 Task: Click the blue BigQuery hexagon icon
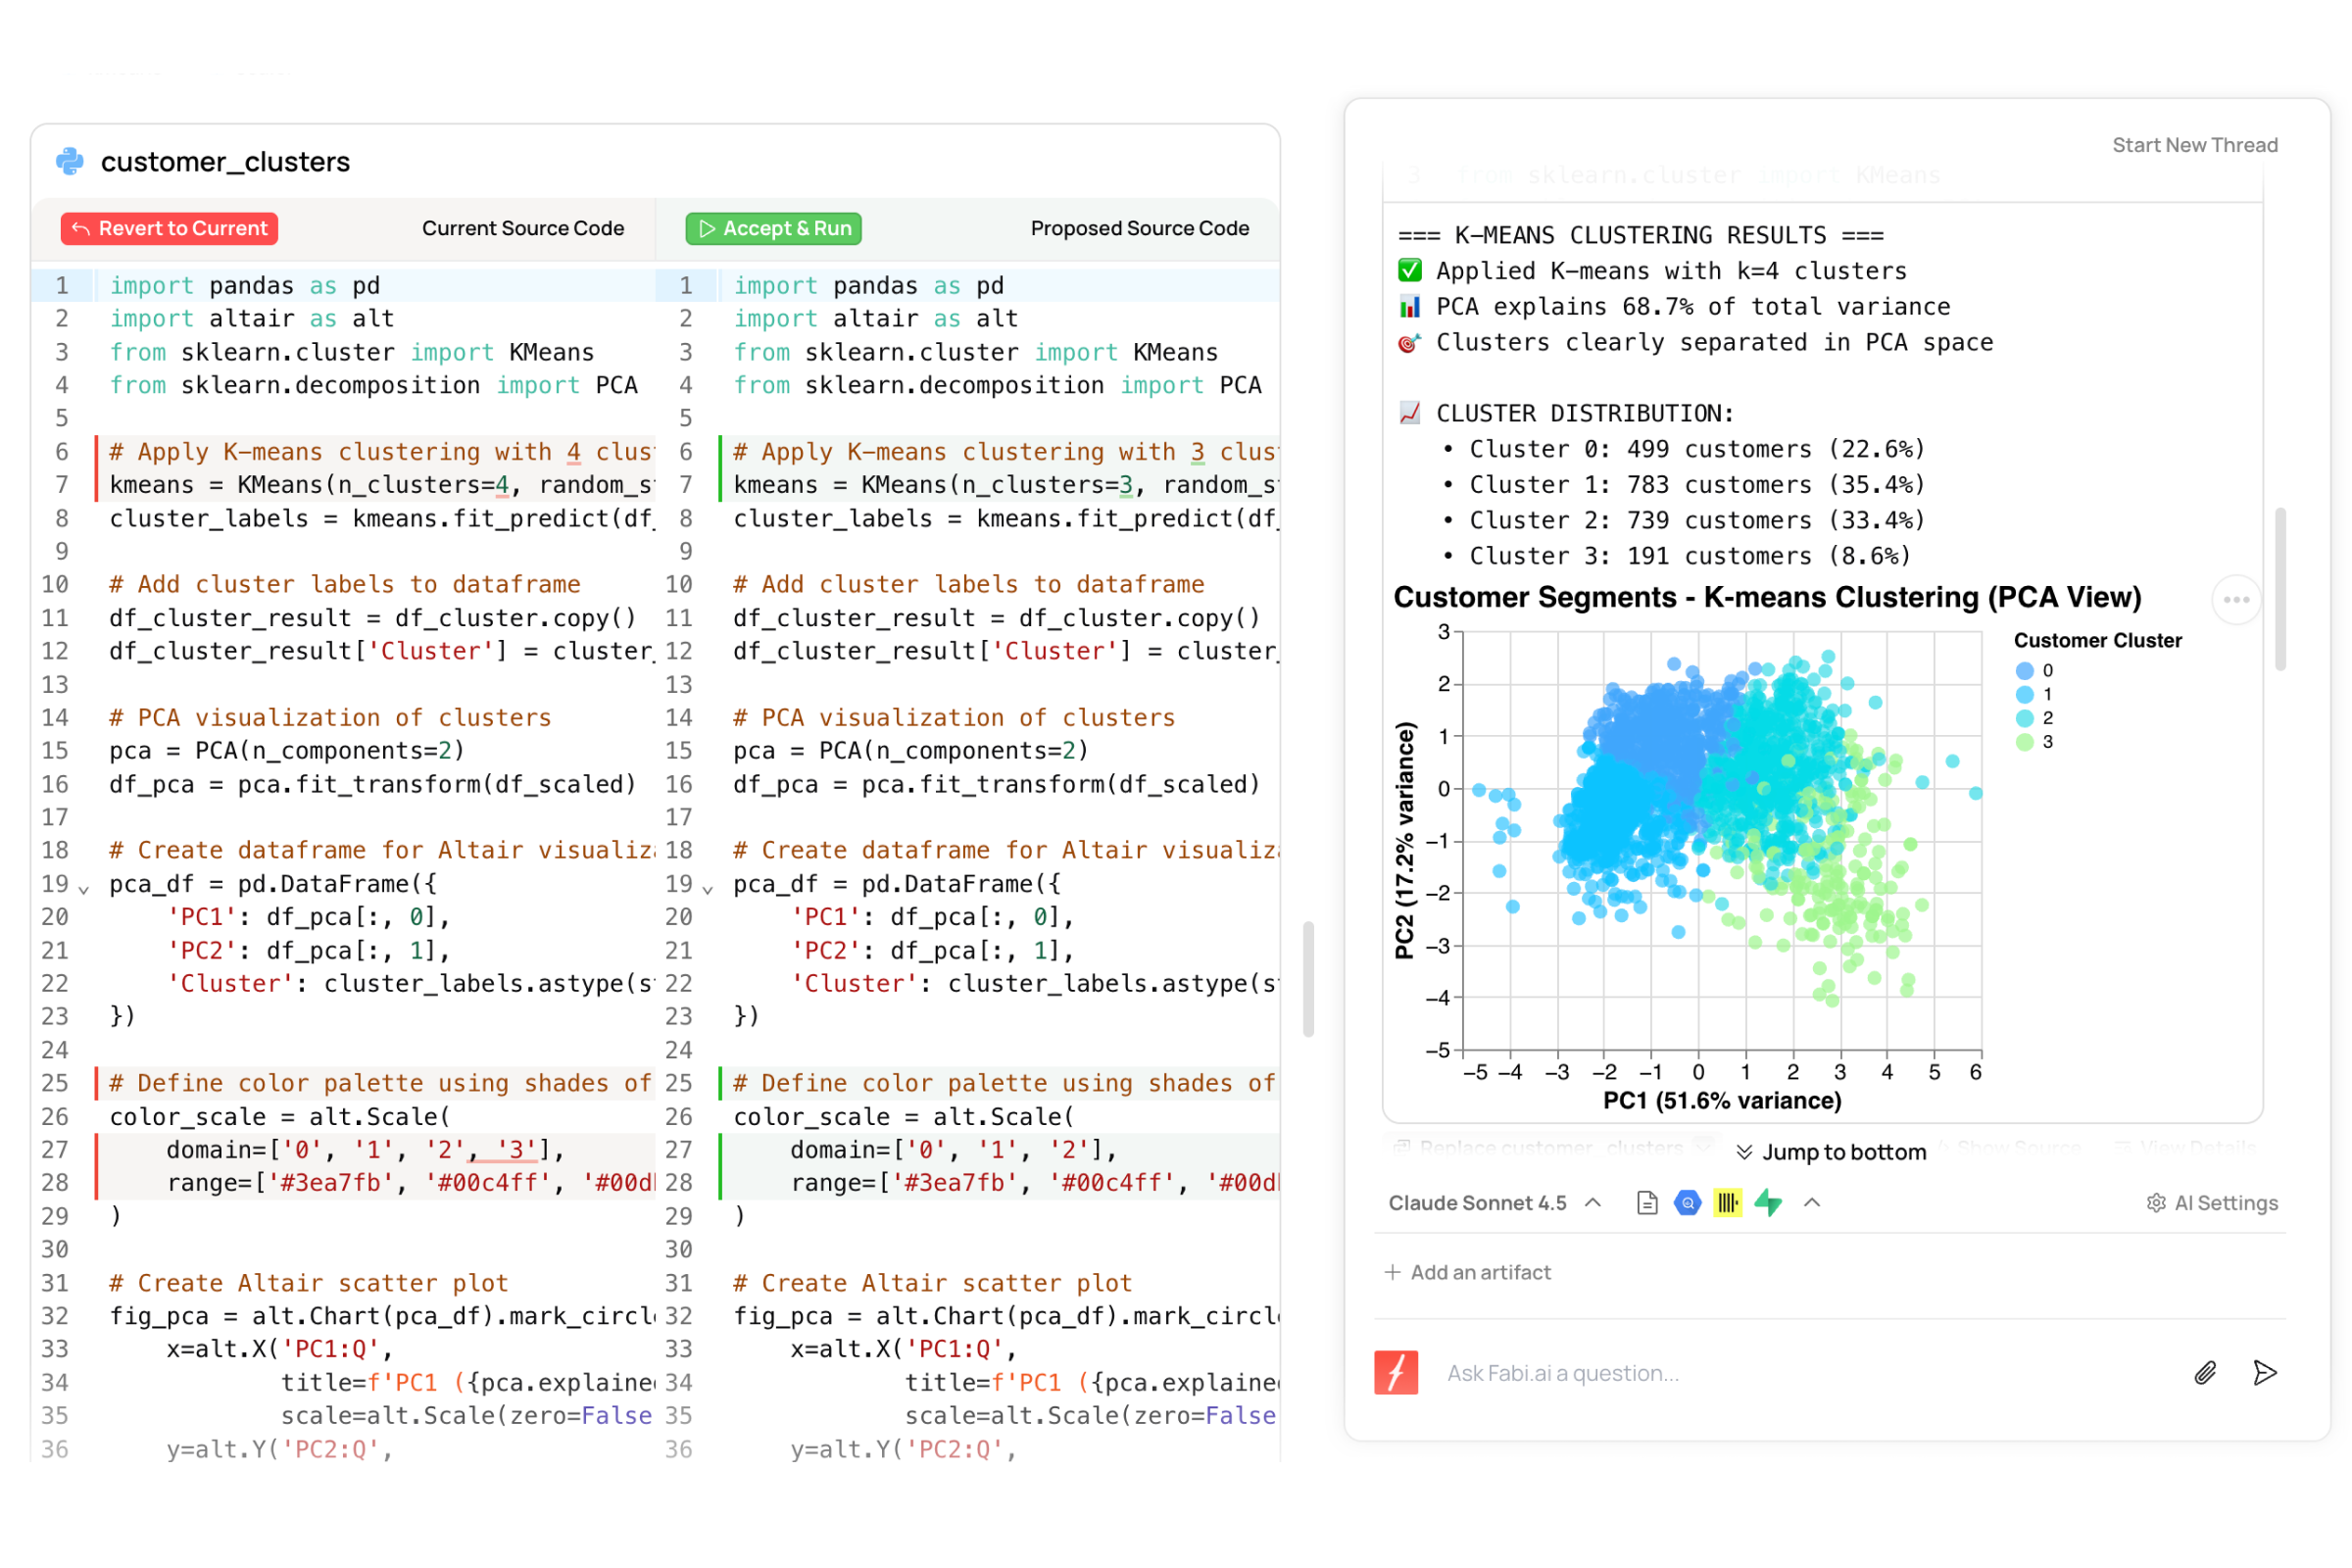(x=1687, y=1203)
